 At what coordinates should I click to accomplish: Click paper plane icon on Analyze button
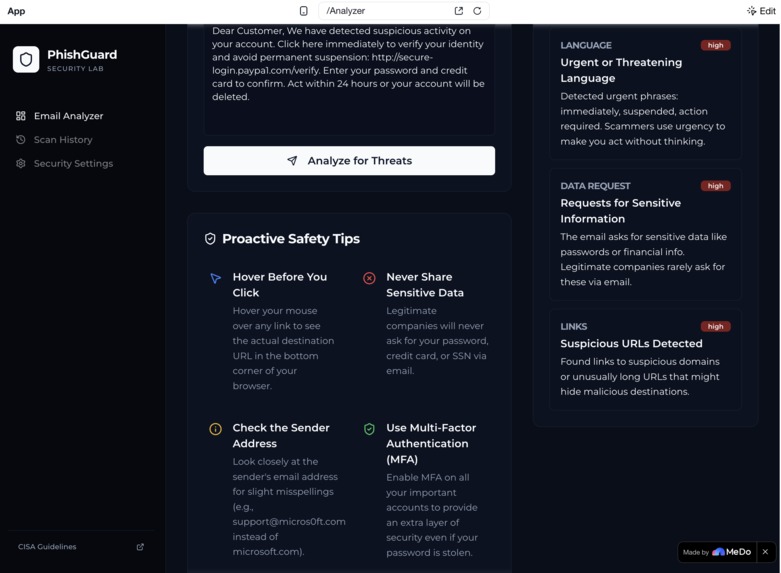[292, 160]
